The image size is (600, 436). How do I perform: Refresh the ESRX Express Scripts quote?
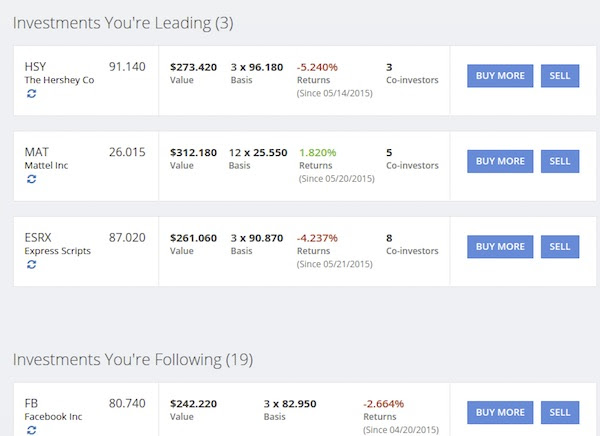click(30, 265)
